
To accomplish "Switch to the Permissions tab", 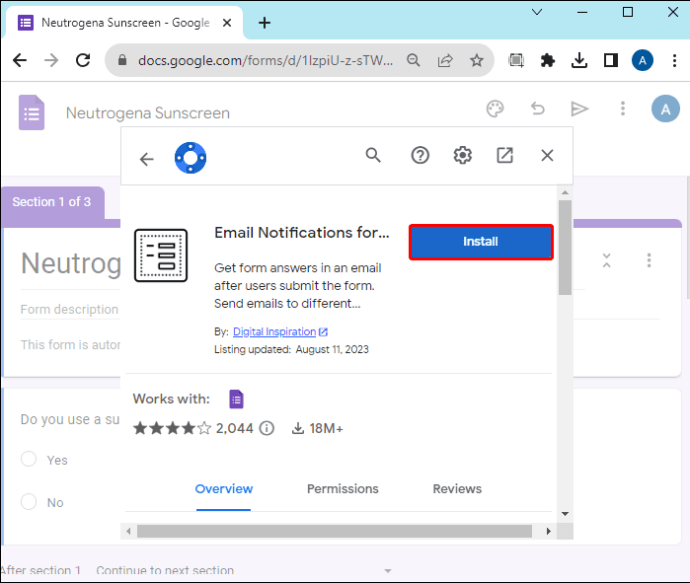I will tap(342, 489).
